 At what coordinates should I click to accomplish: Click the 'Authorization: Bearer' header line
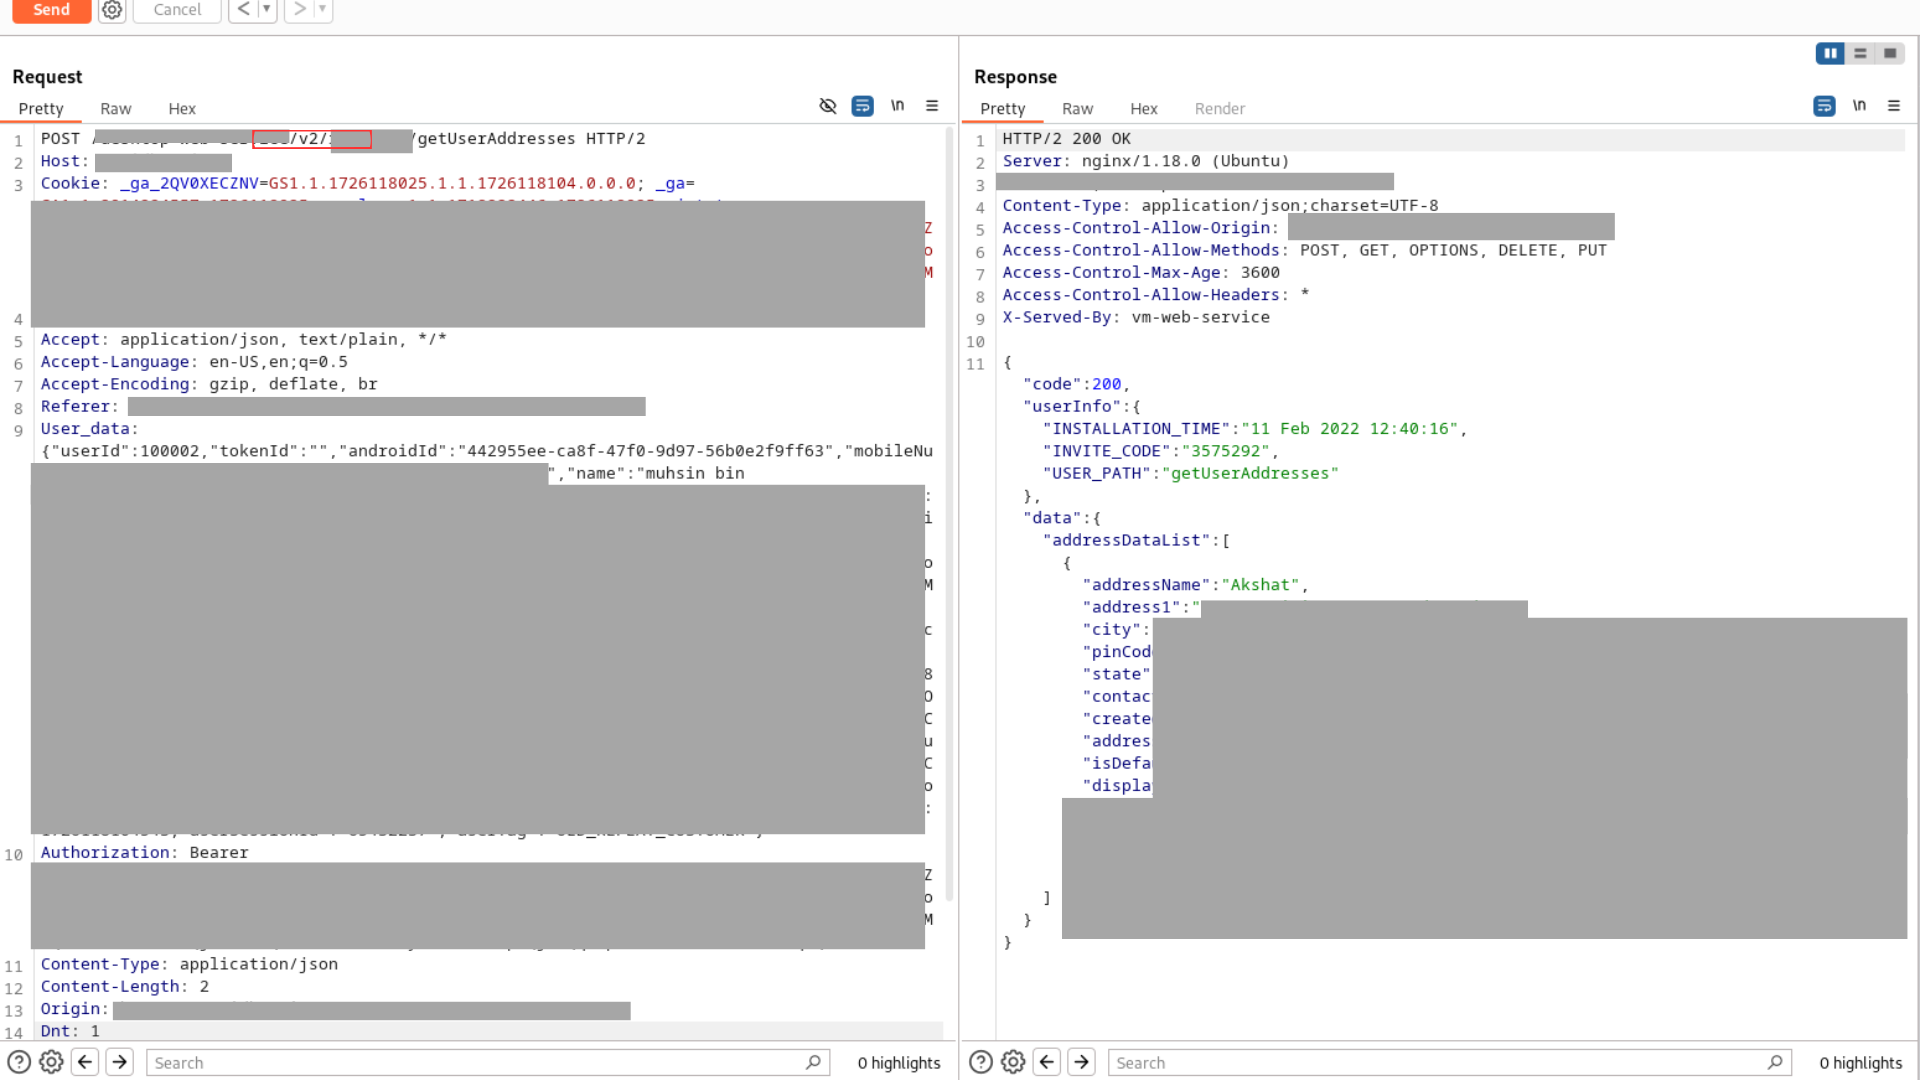coord(145,853)
